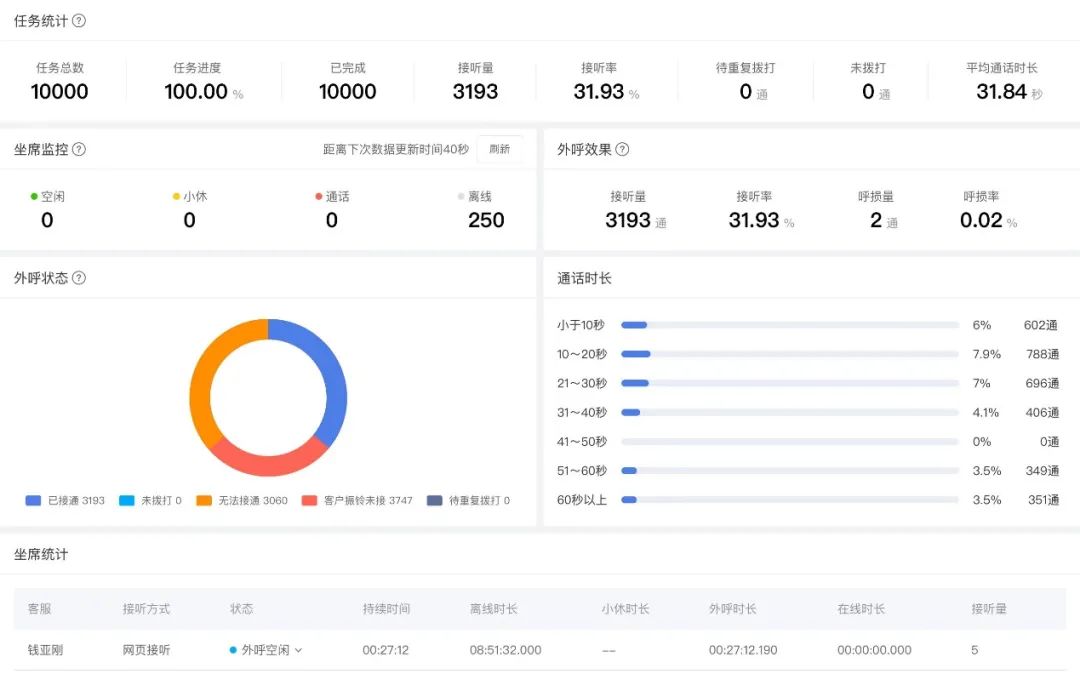Open the 坐席监控 help icon
The image size is (1080, 691).
79,149
